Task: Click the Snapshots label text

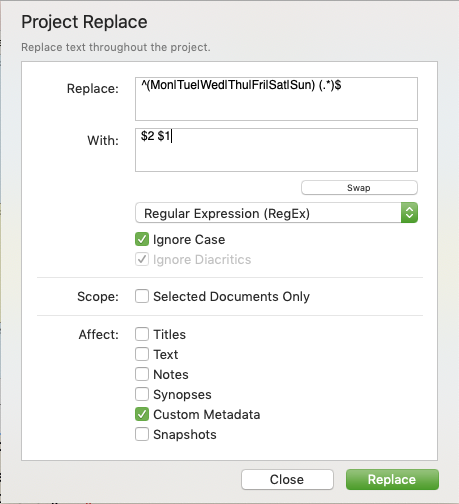Action: tap(185, 434)
